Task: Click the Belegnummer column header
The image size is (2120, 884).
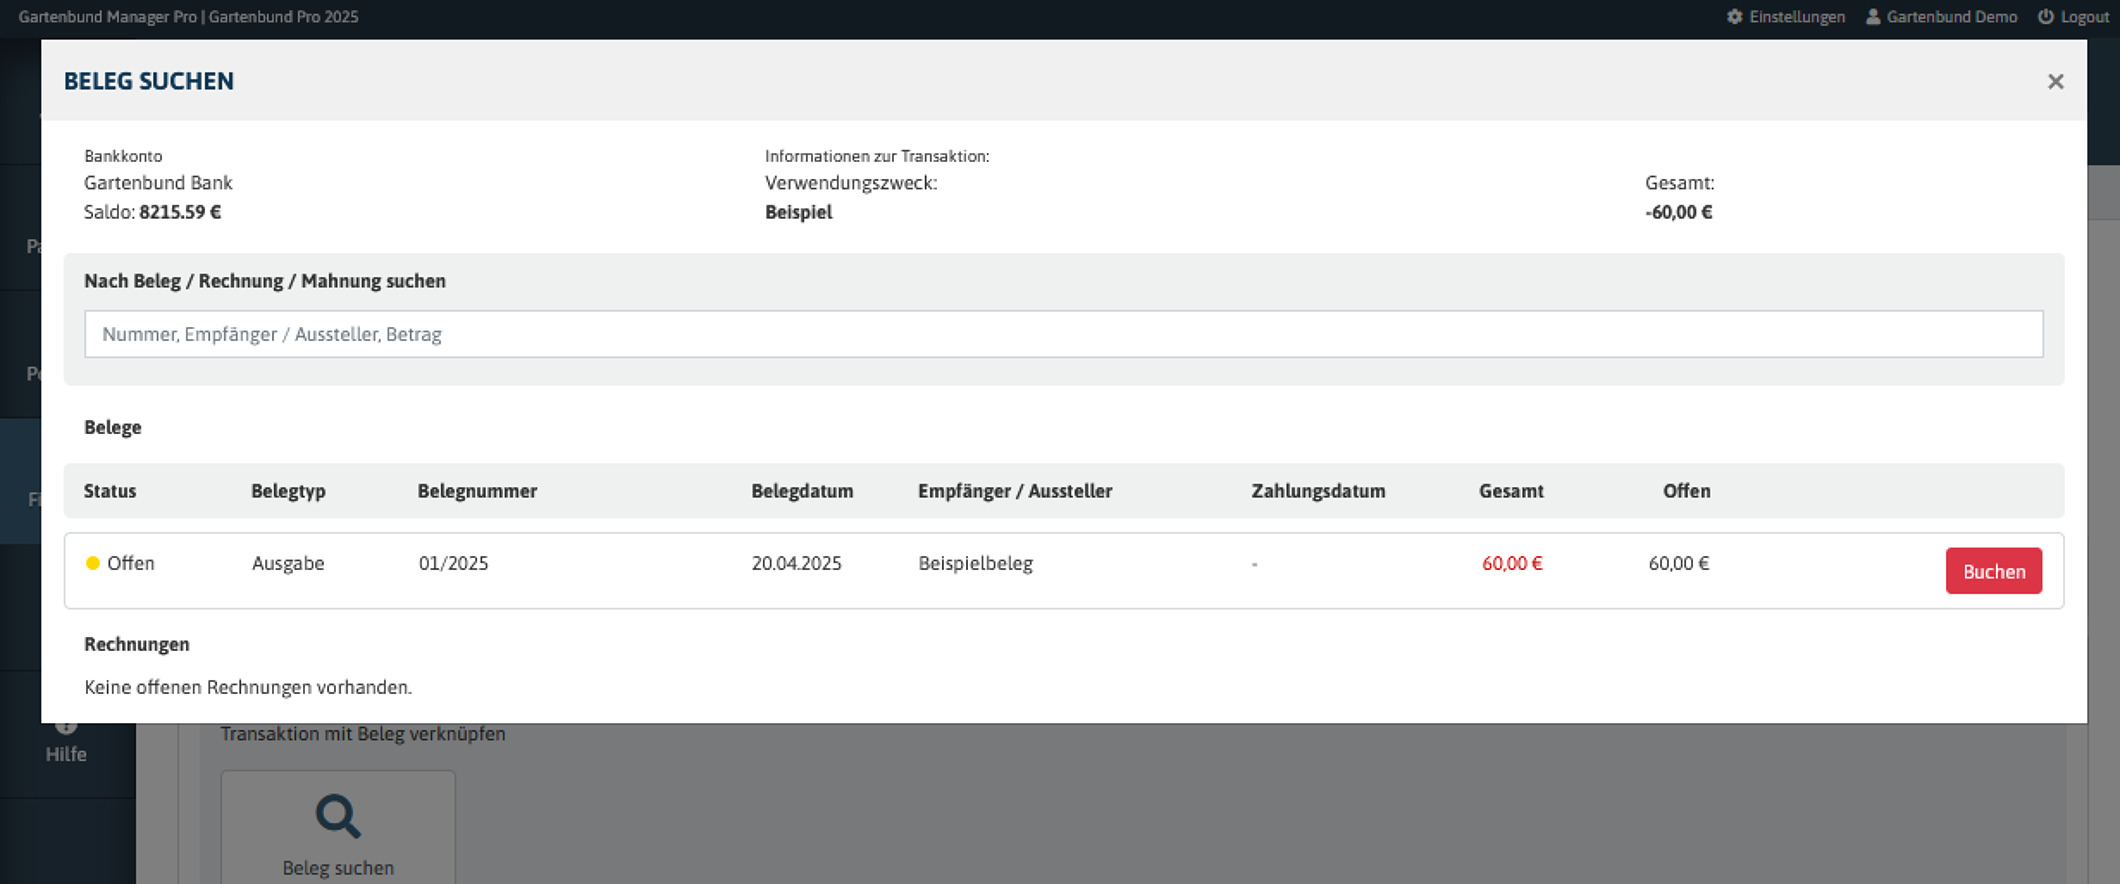Action: click(x=477, y=491)
